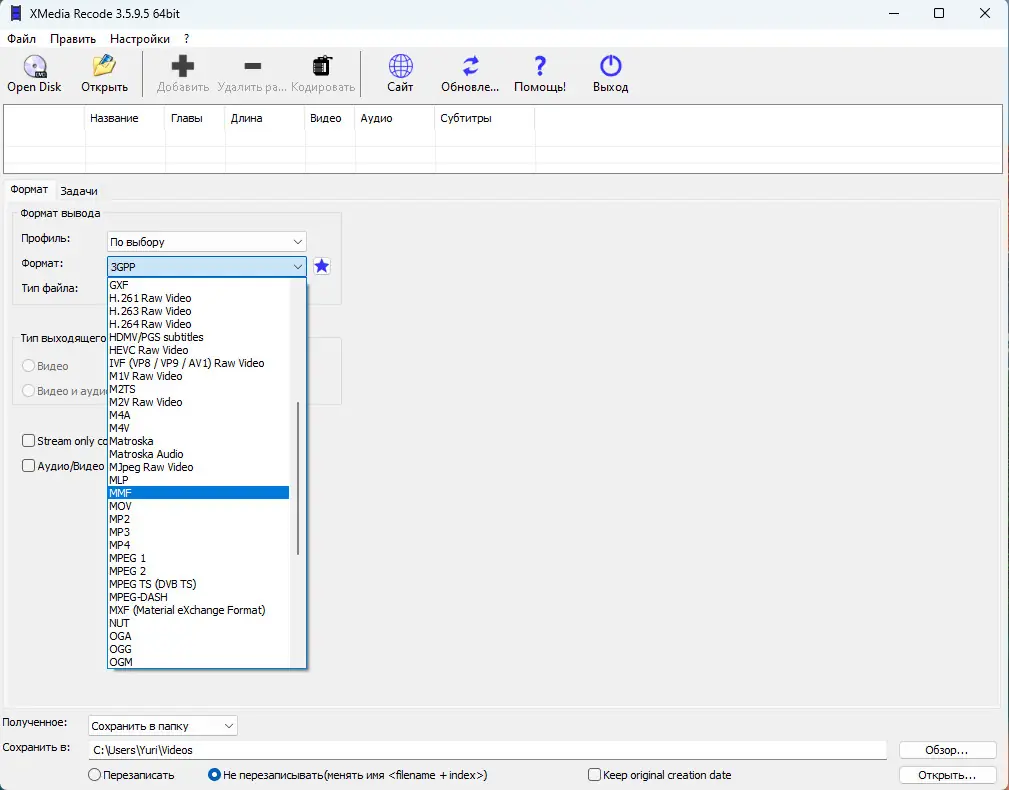Click the blue star favorites icon
1009x790 pixels.
(x=322, y=266)
